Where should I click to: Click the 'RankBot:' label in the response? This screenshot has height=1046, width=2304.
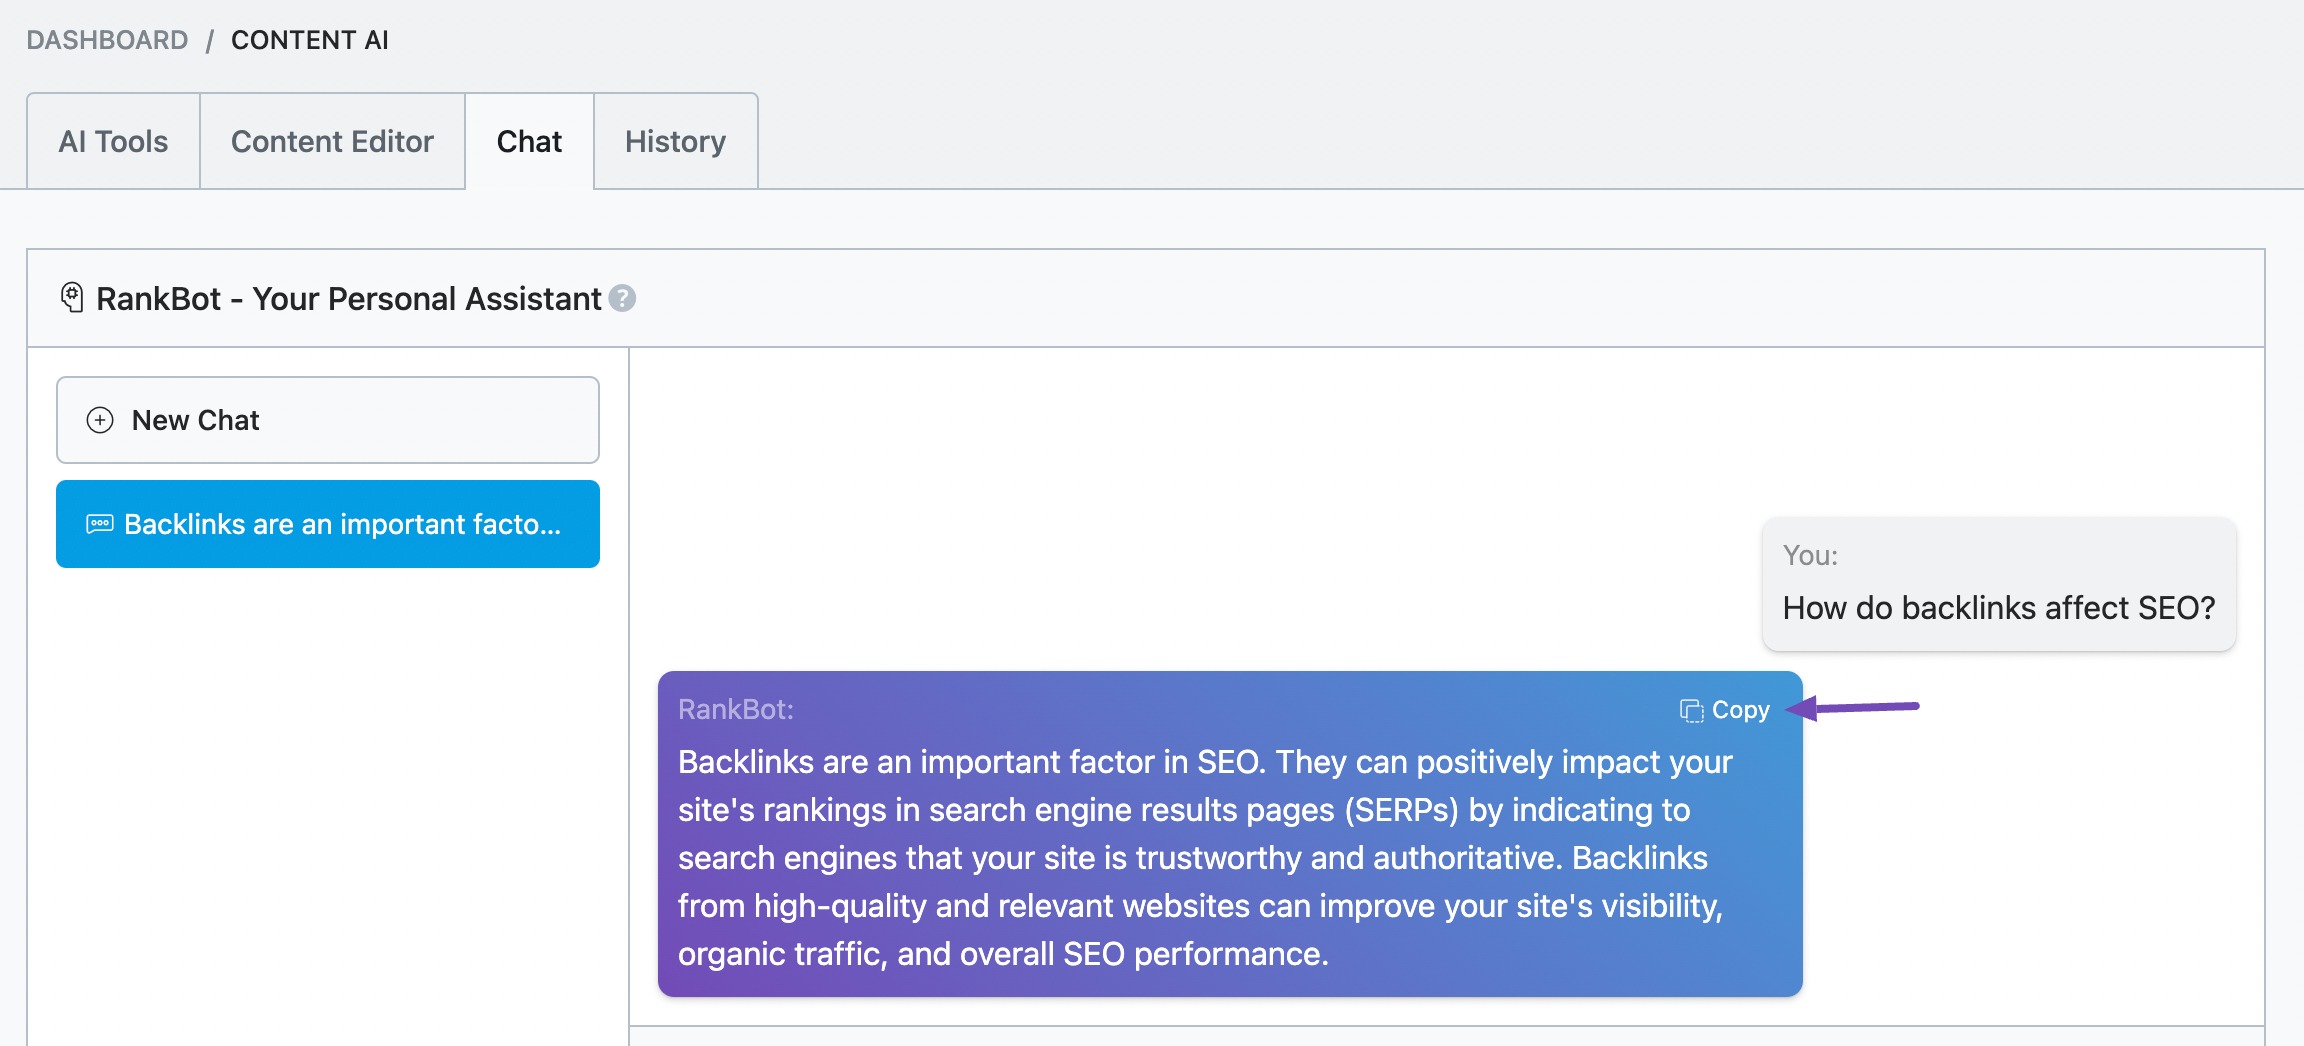tap(736, 708)
